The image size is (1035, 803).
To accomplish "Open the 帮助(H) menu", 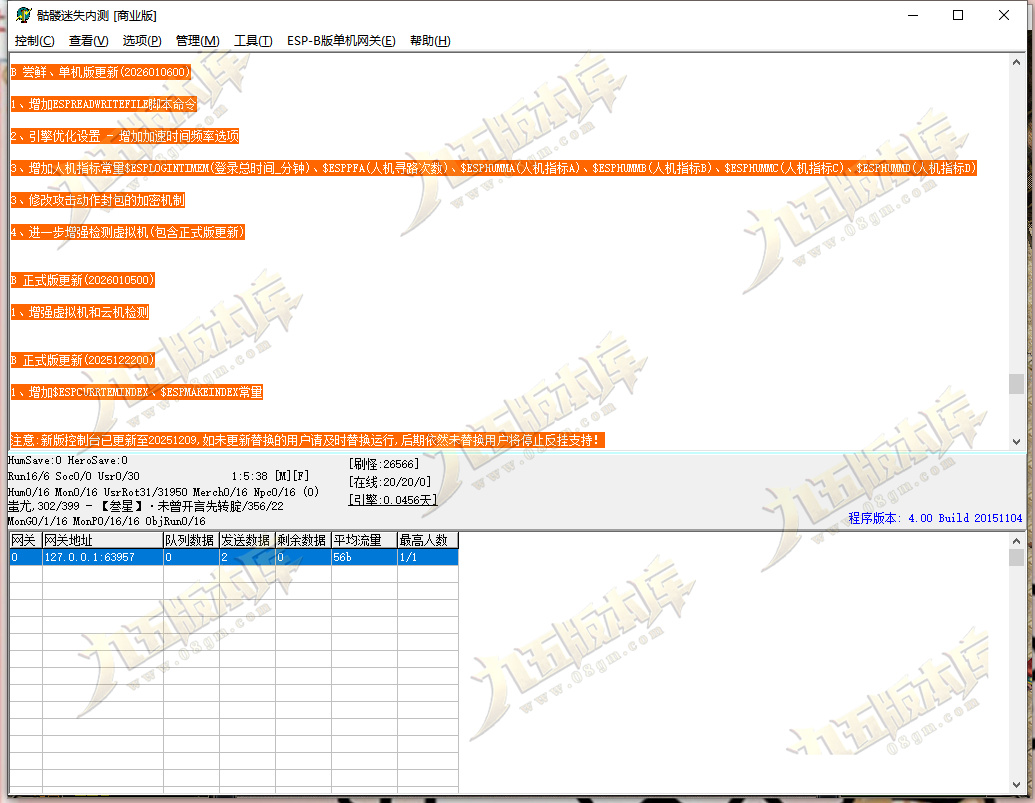I will 430,41.
